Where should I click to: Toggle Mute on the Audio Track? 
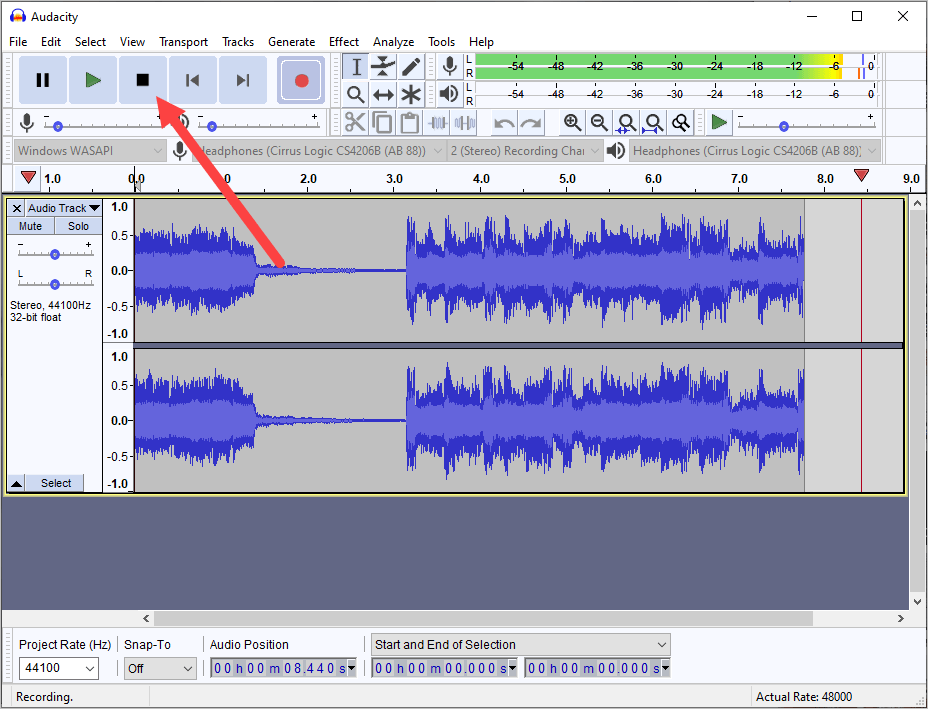[x=30, y=226]
